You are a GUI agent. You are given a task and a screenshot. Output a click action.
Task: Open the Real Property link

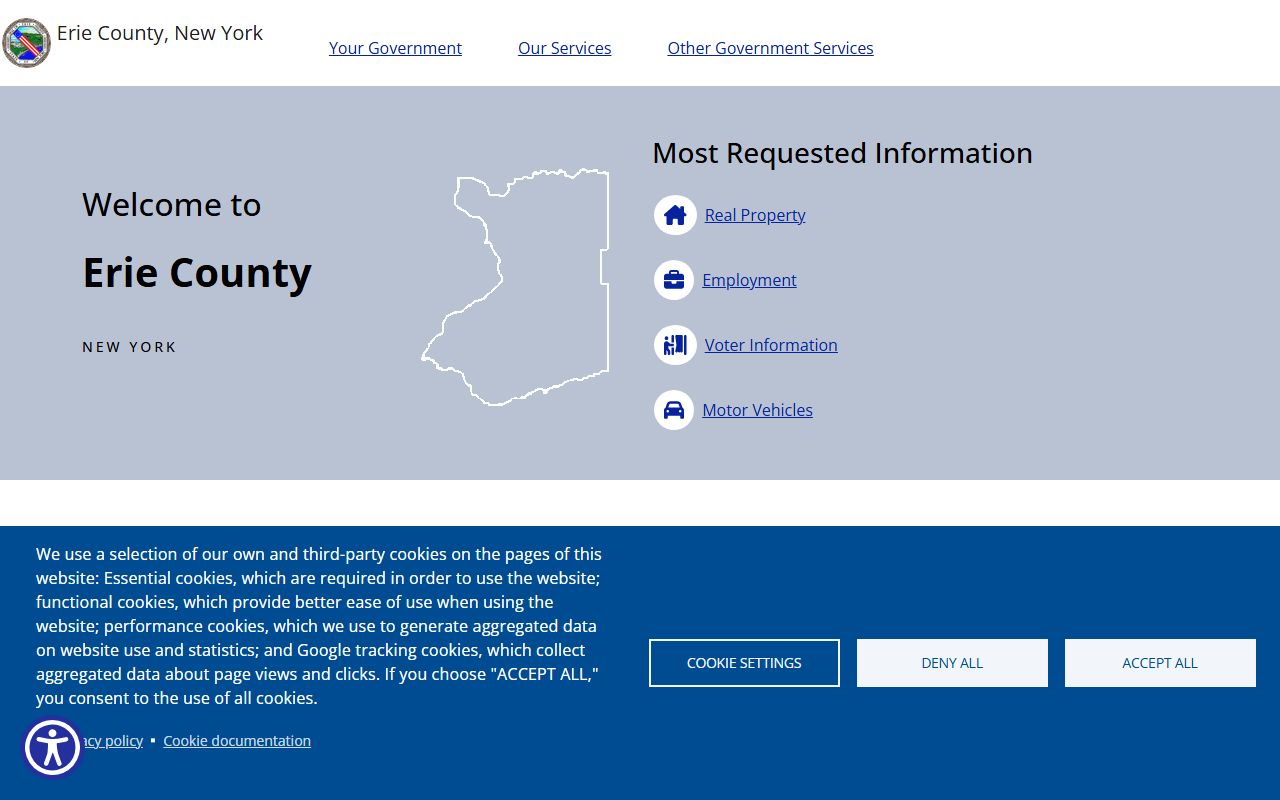(755, 215)
